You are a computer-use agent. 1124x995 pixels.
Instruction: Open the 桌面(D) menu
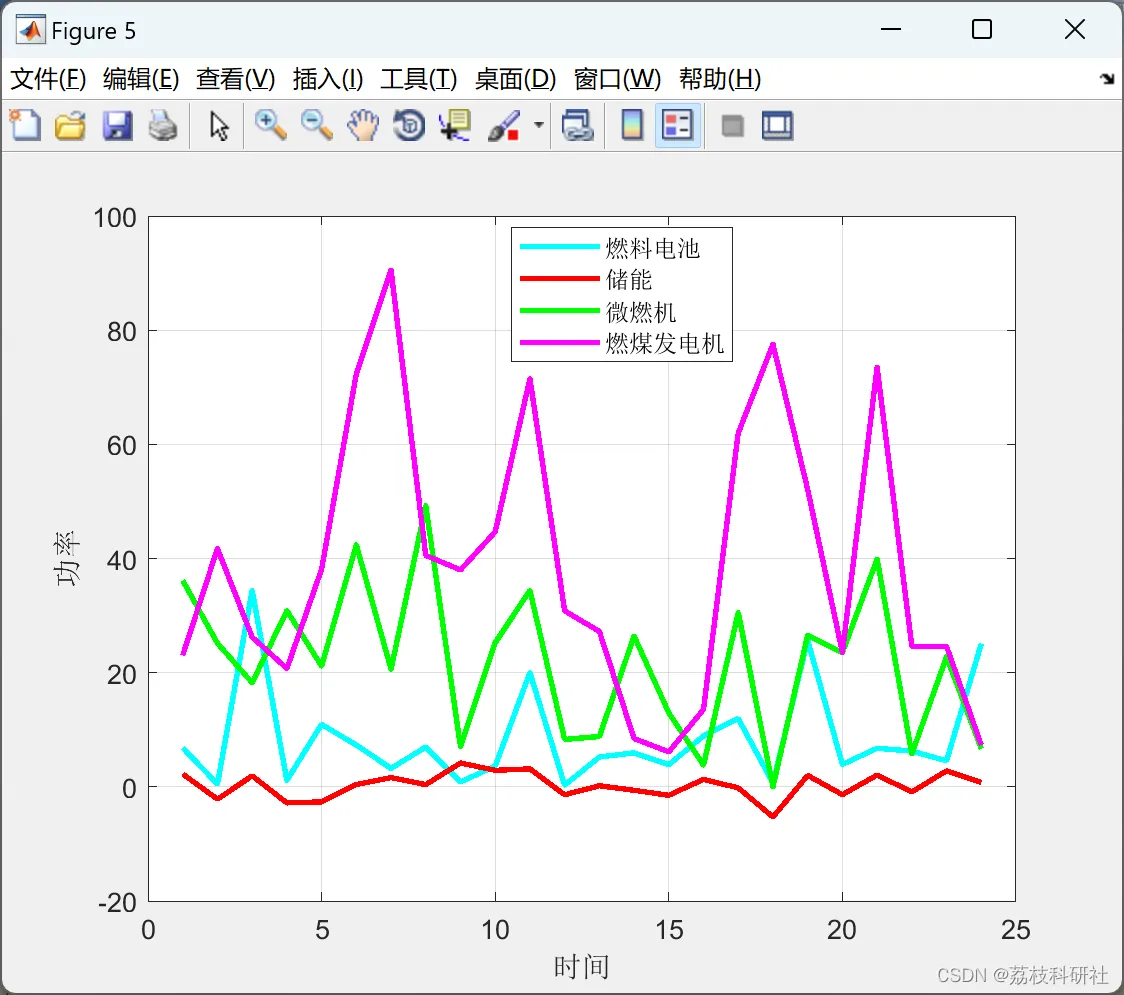515,79
